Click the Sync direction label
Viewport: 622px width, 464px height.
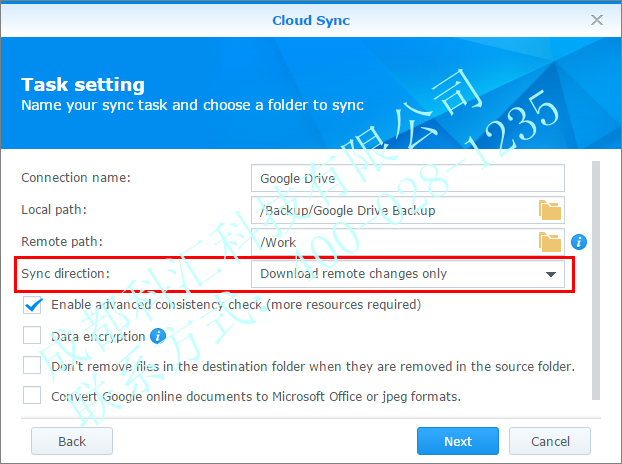(x=66, y=273)
